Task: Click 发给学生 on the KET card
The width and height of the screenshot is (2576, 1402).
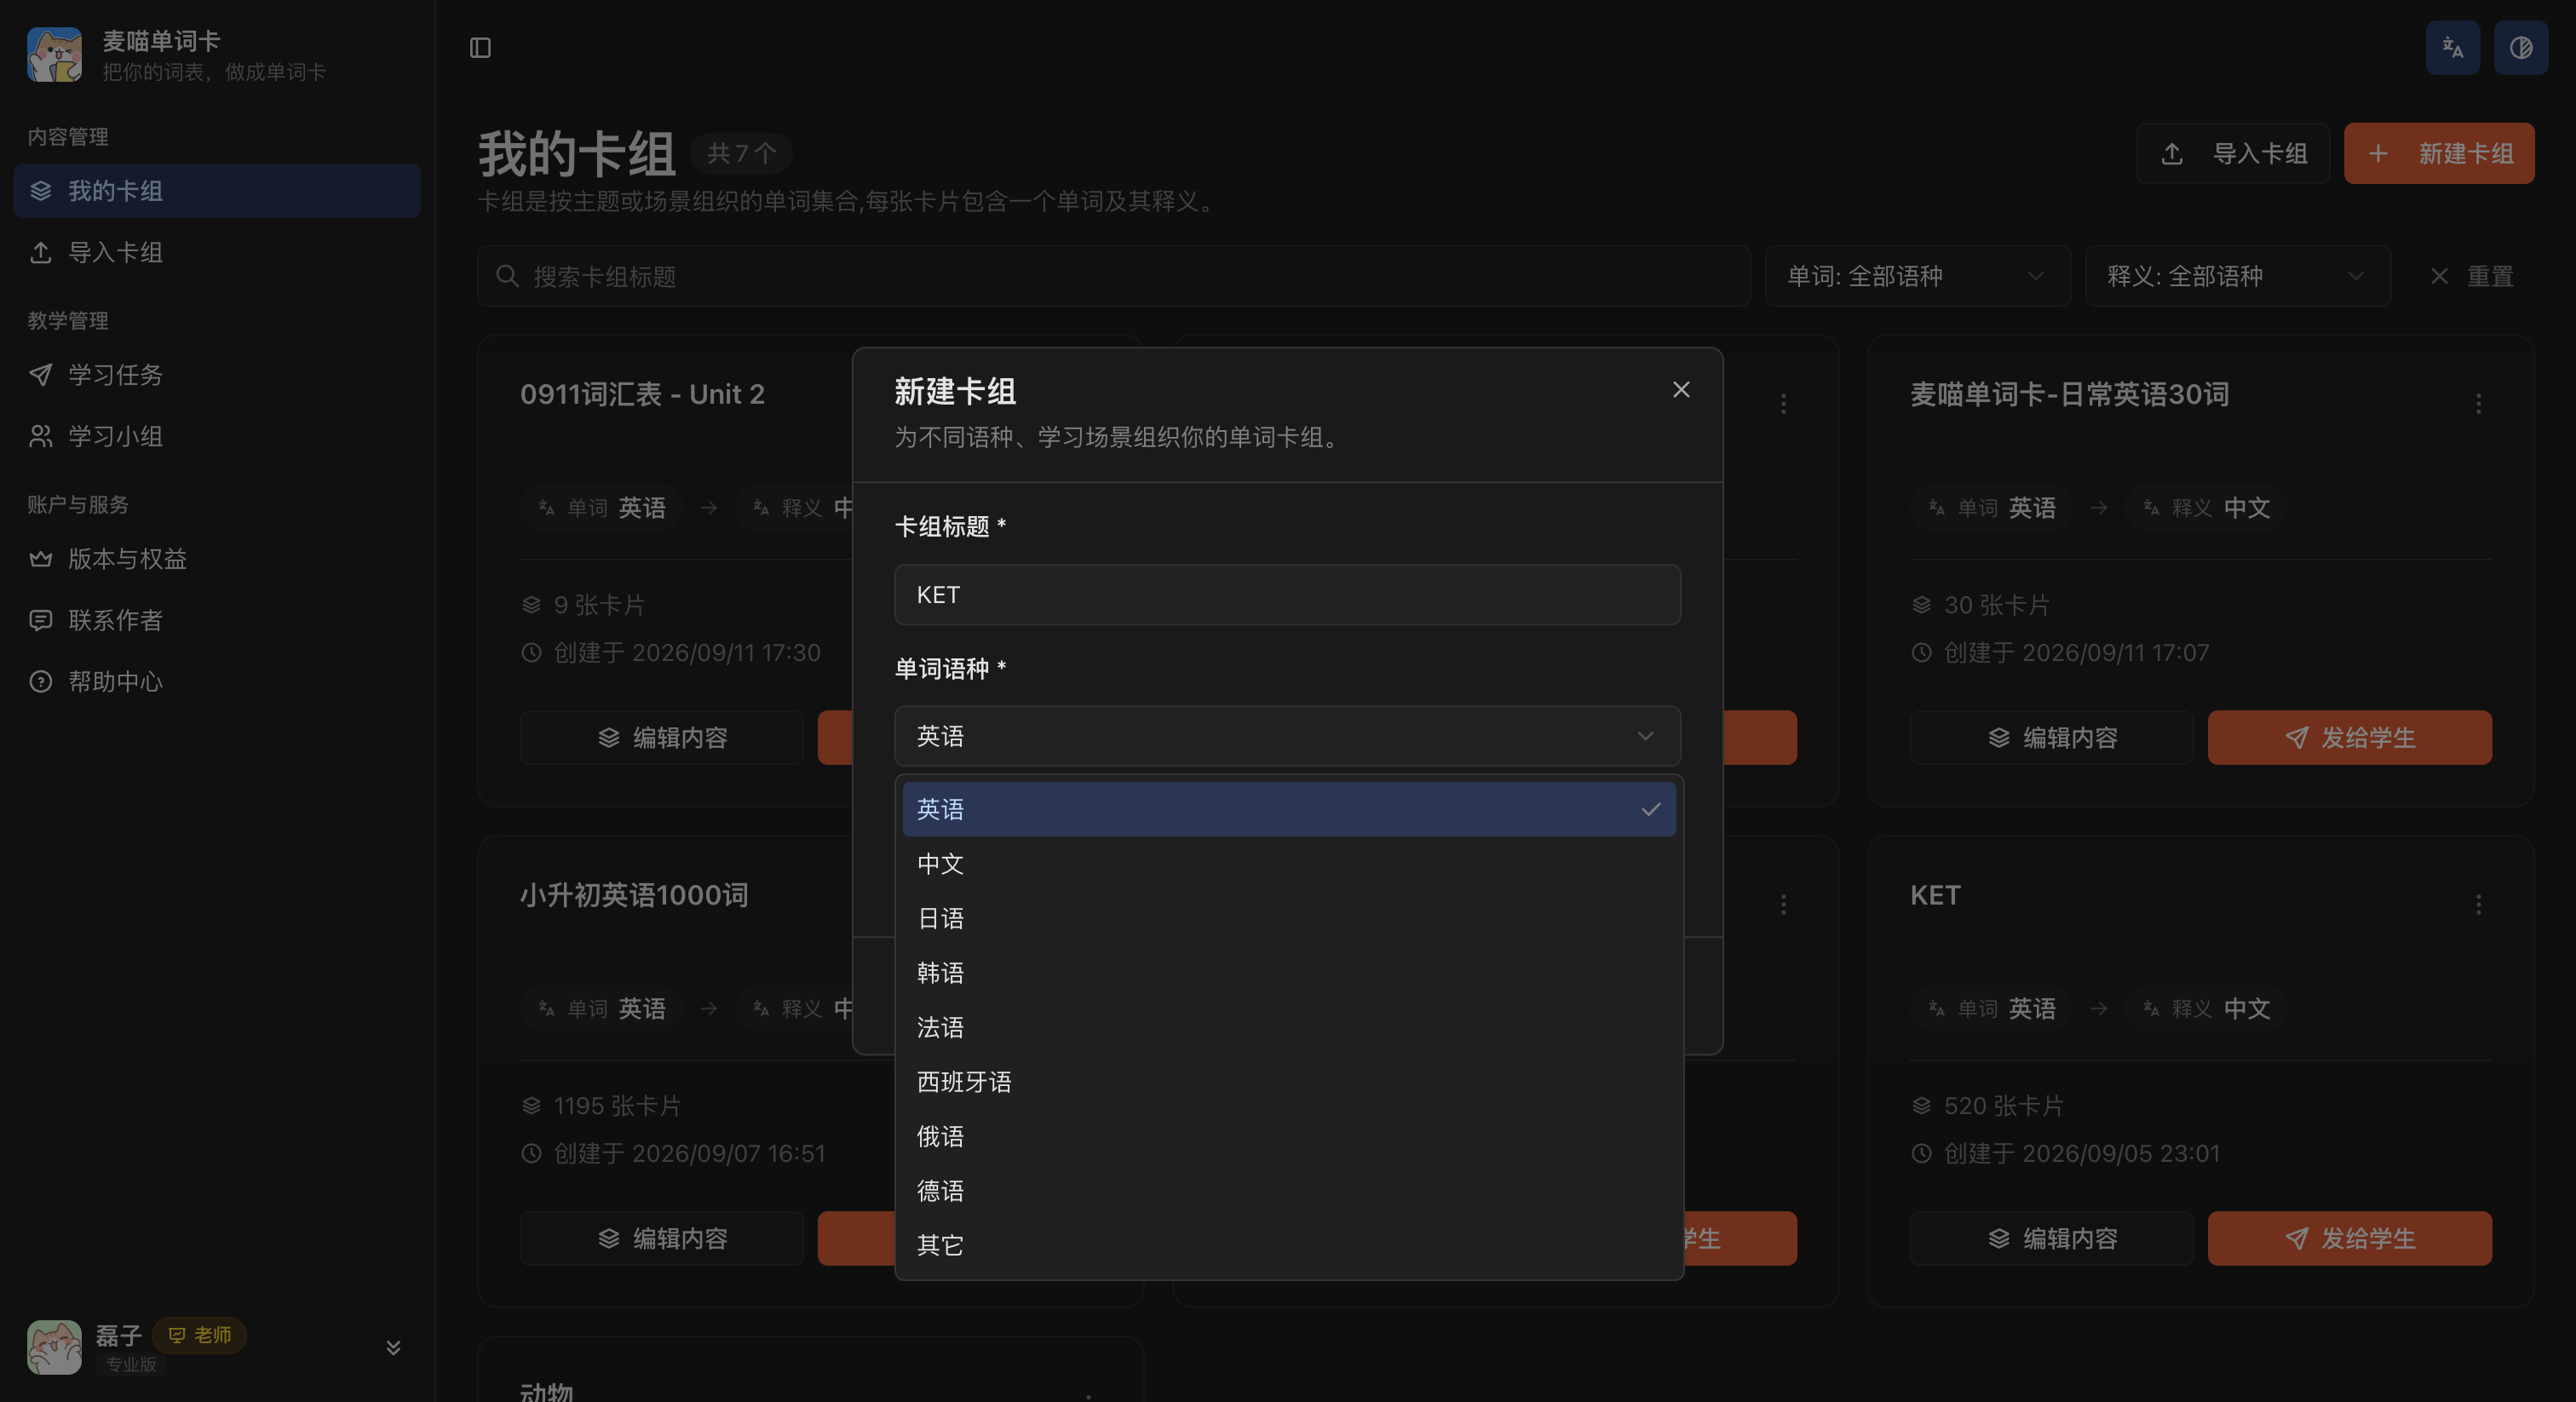Action: 2350,1239
